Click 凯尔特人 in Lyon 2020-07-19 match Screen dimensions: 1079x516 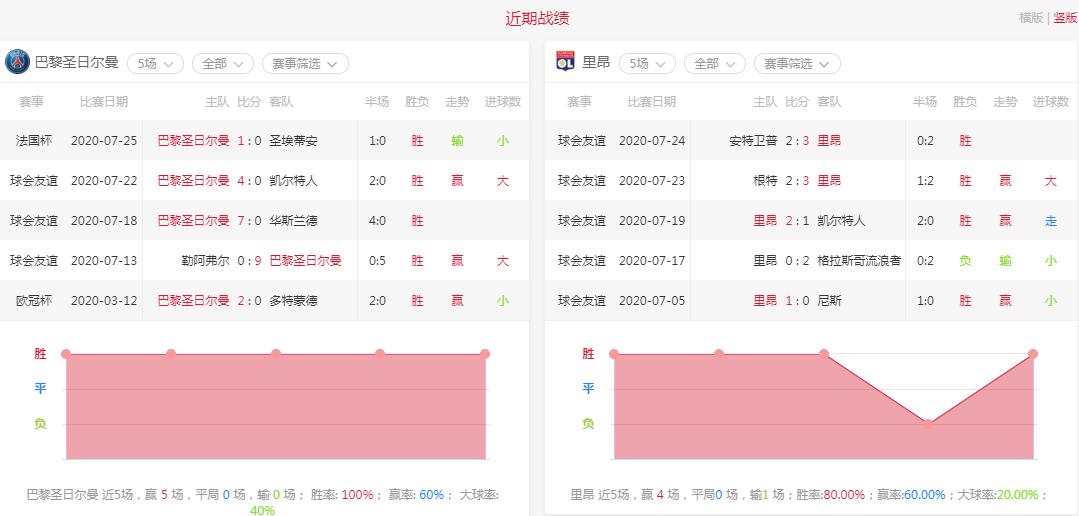click(x=841, y=221)
